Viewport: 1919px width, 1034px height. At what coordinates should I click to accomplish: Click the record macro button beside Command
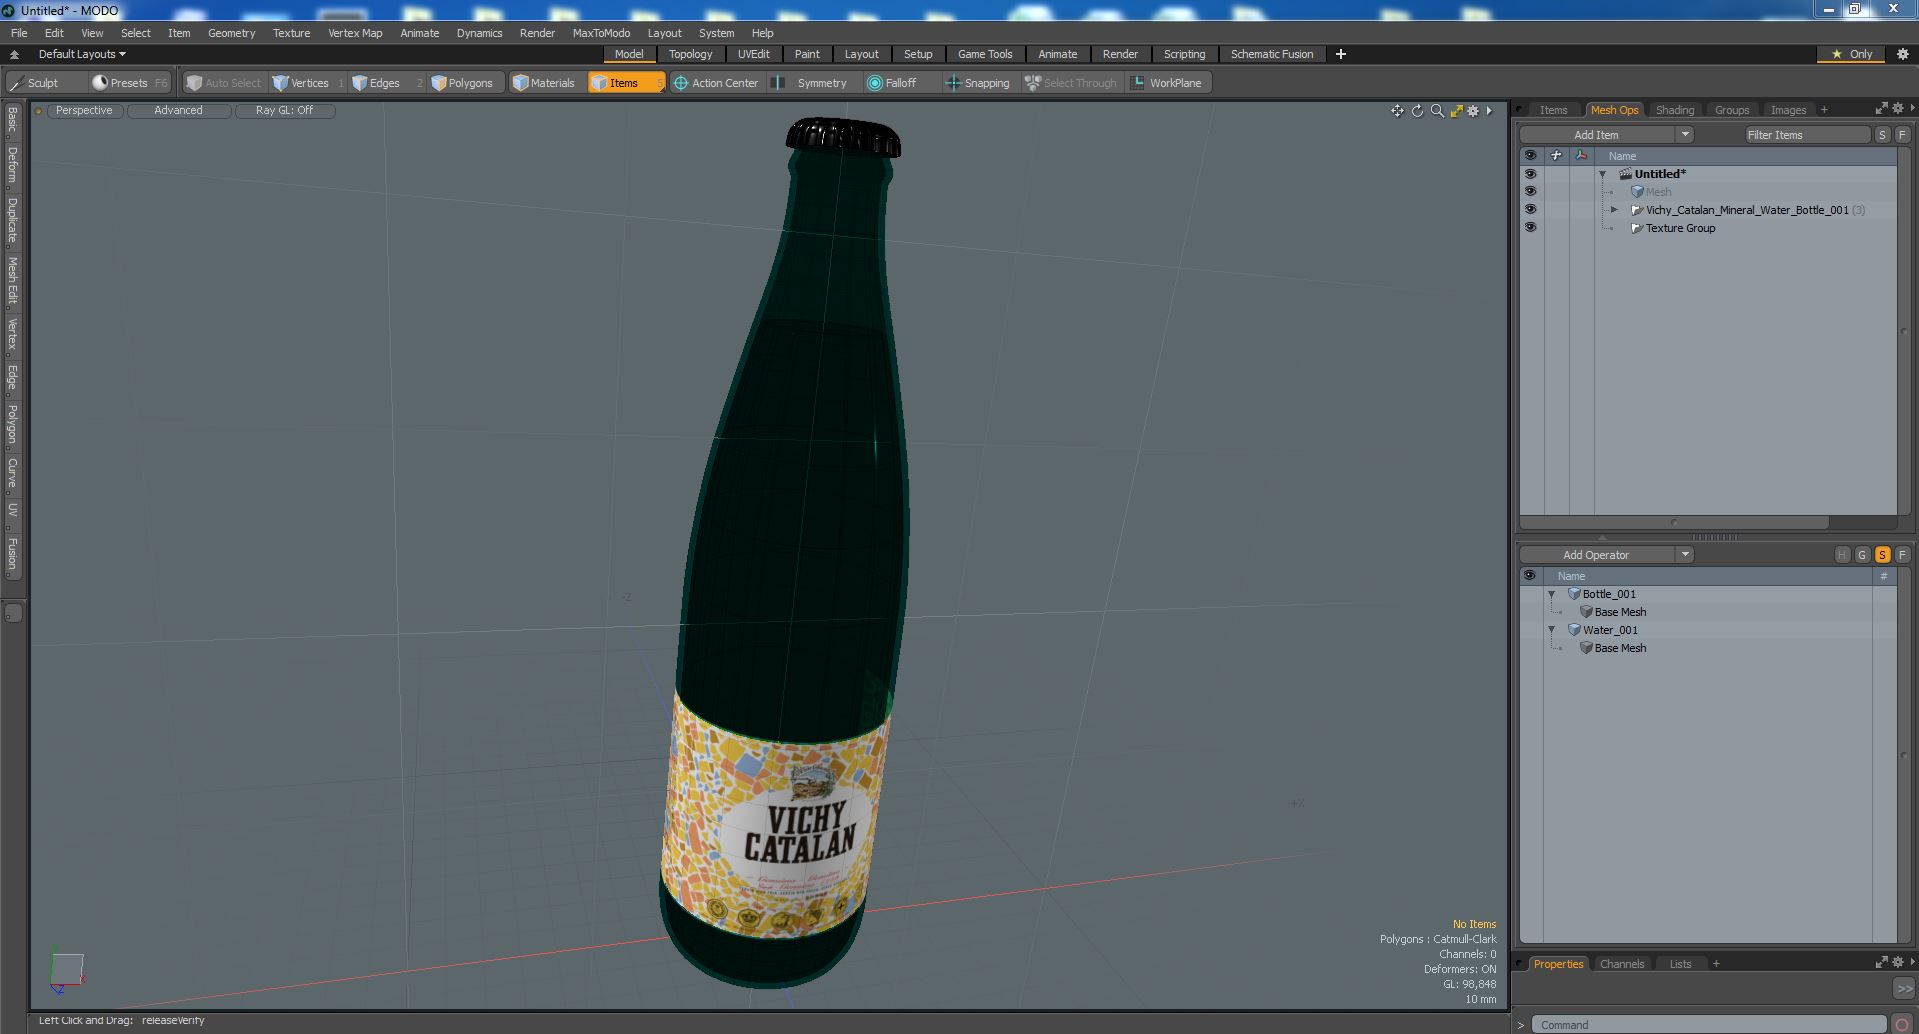tap(1902, 1024)
